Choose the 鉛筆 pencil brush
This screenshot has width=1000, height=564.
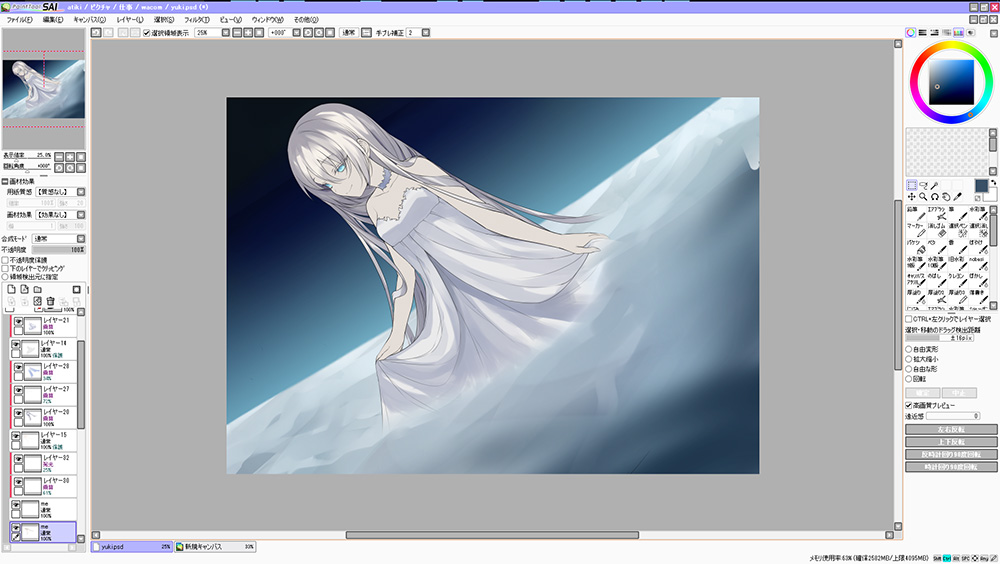pyautogui.click(x=915, y=214)
